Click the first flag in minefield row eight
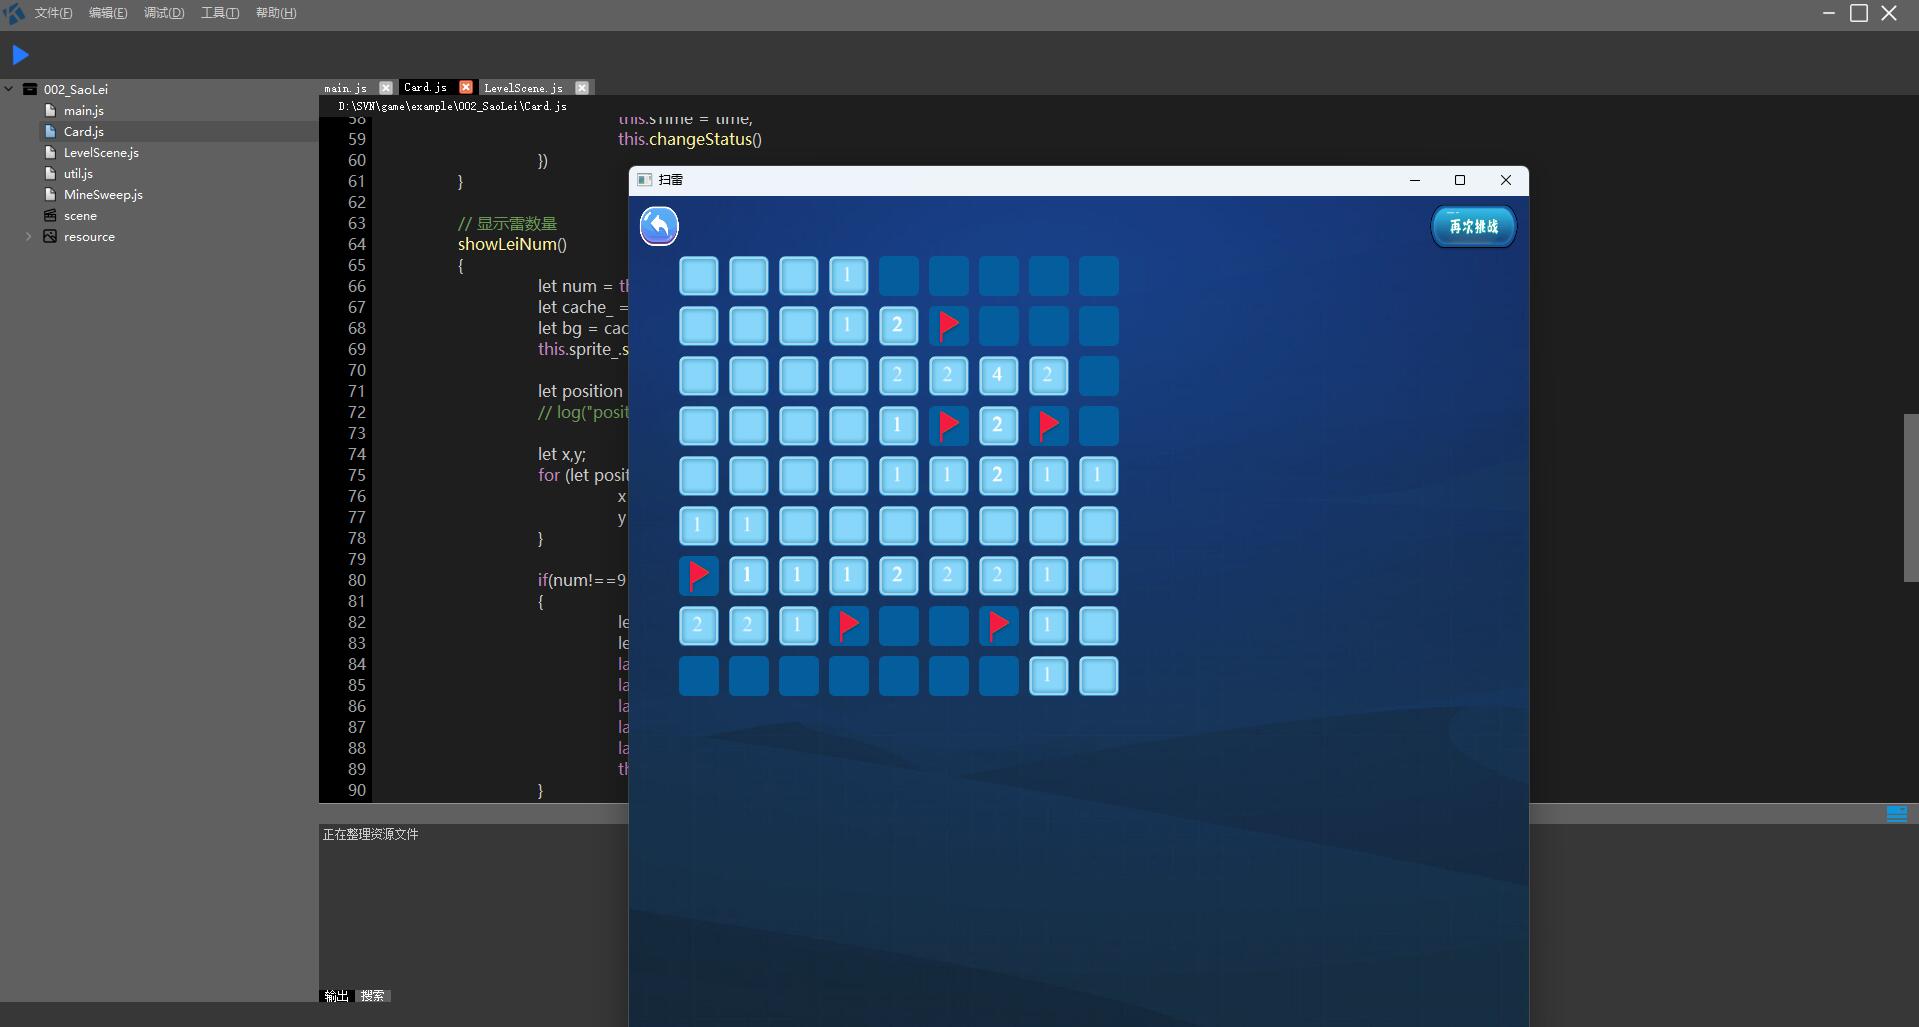The height and width of the screenshot is (1027, 1919). coord(848,626)
